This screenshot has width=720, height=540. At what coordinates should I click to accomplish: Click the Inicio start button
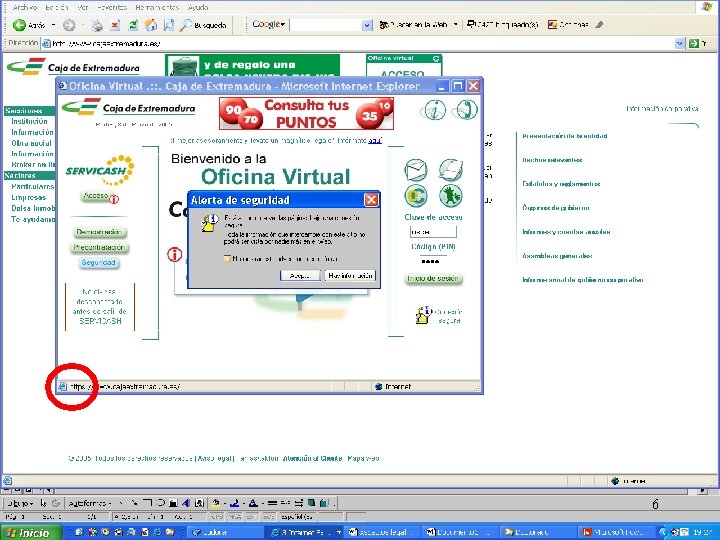(x=30, y=533)
